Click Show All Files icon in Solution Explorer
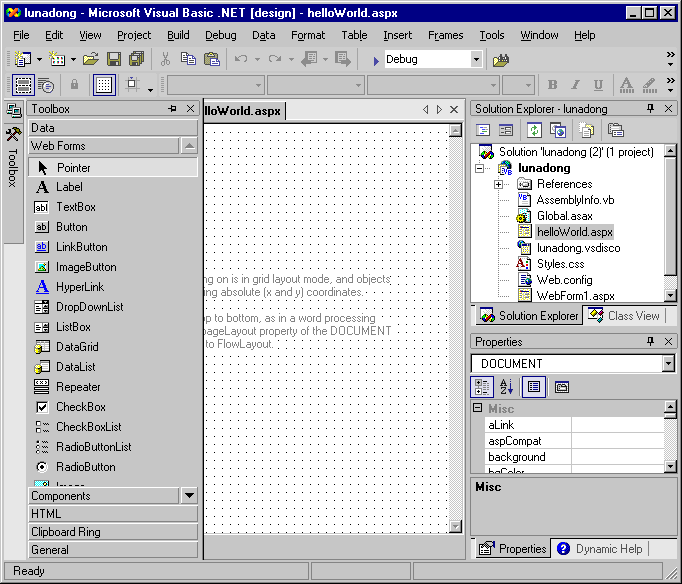The image size is (682, 584). click(586, 130)
